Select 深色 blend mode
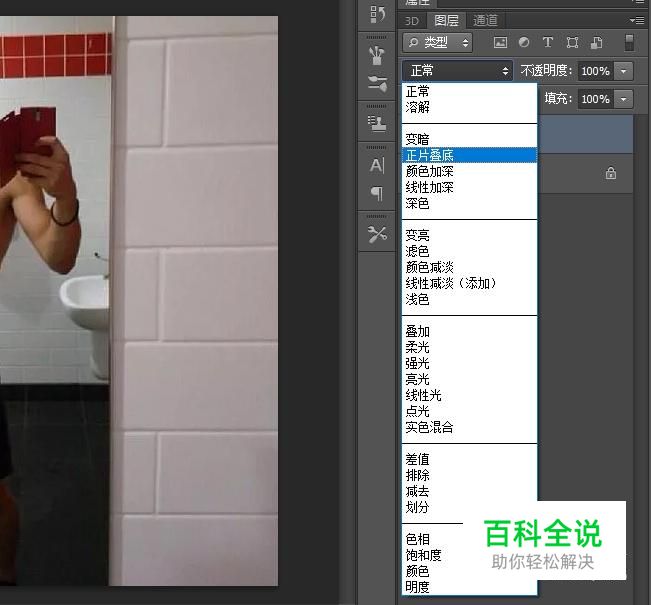Image resolution: width=651 pixels, height=605 pixels. (470, 203)
